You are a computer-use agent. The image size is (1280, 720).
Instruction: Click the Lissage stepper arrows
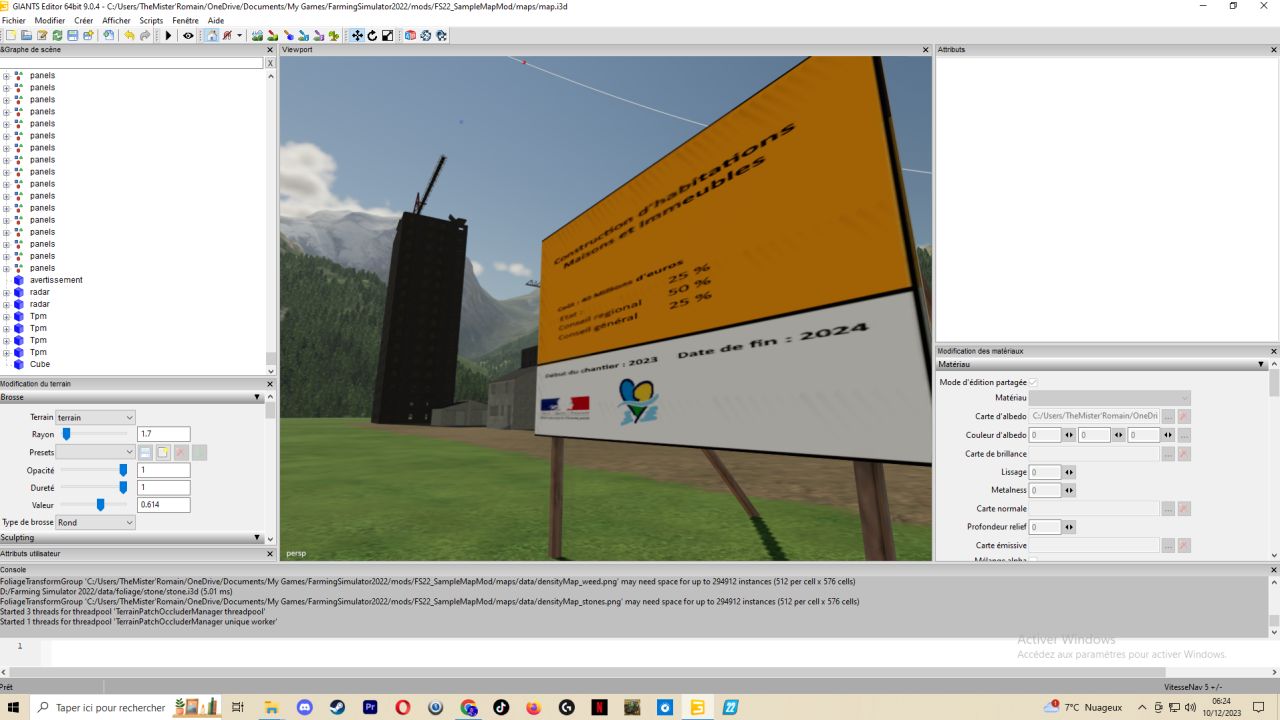pos(1069,472)
